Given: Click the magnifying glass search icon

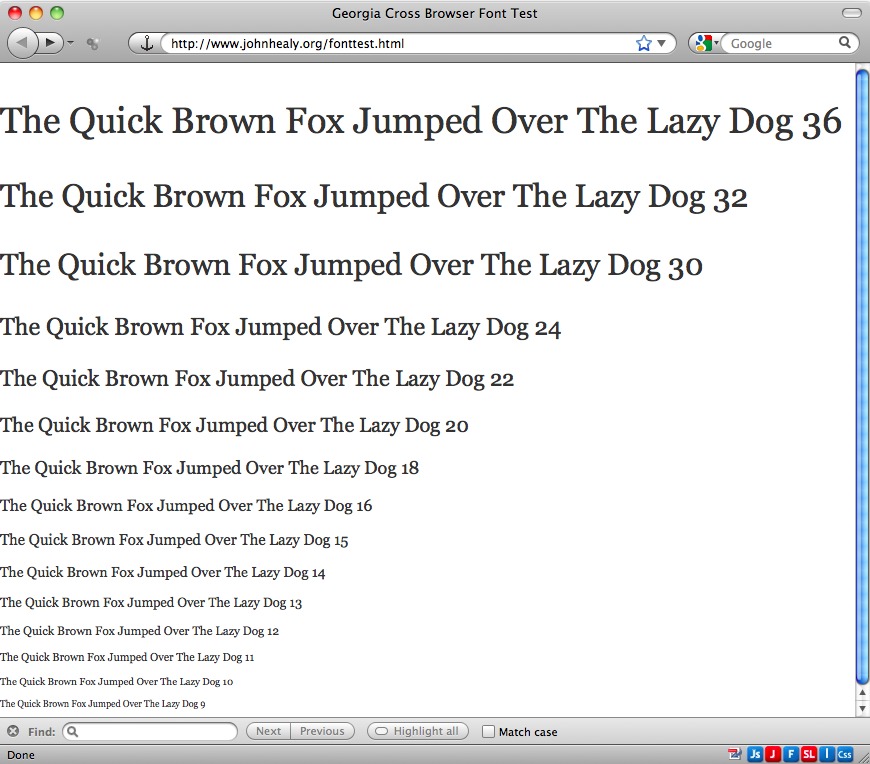Looking at the screenshot, I should tap(845, 43).
